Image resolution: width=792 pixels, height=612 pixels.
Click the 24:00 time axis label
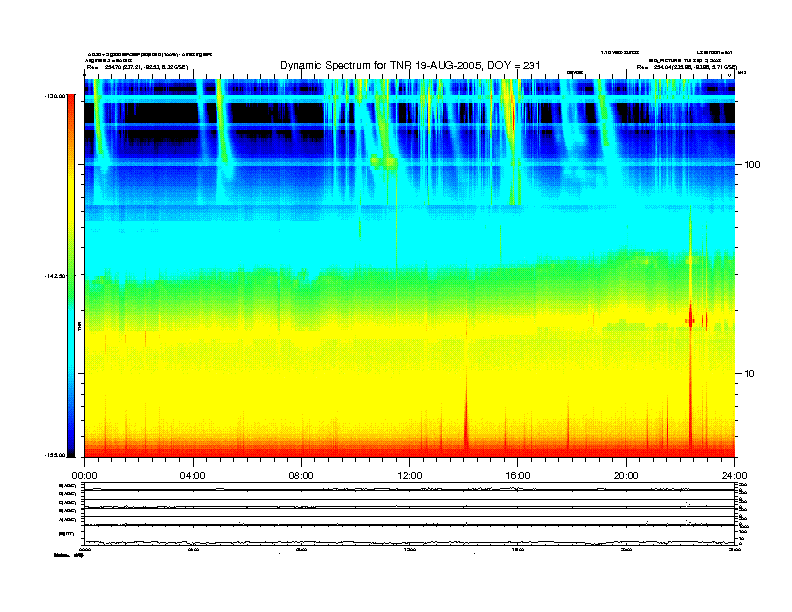[734, 476]
